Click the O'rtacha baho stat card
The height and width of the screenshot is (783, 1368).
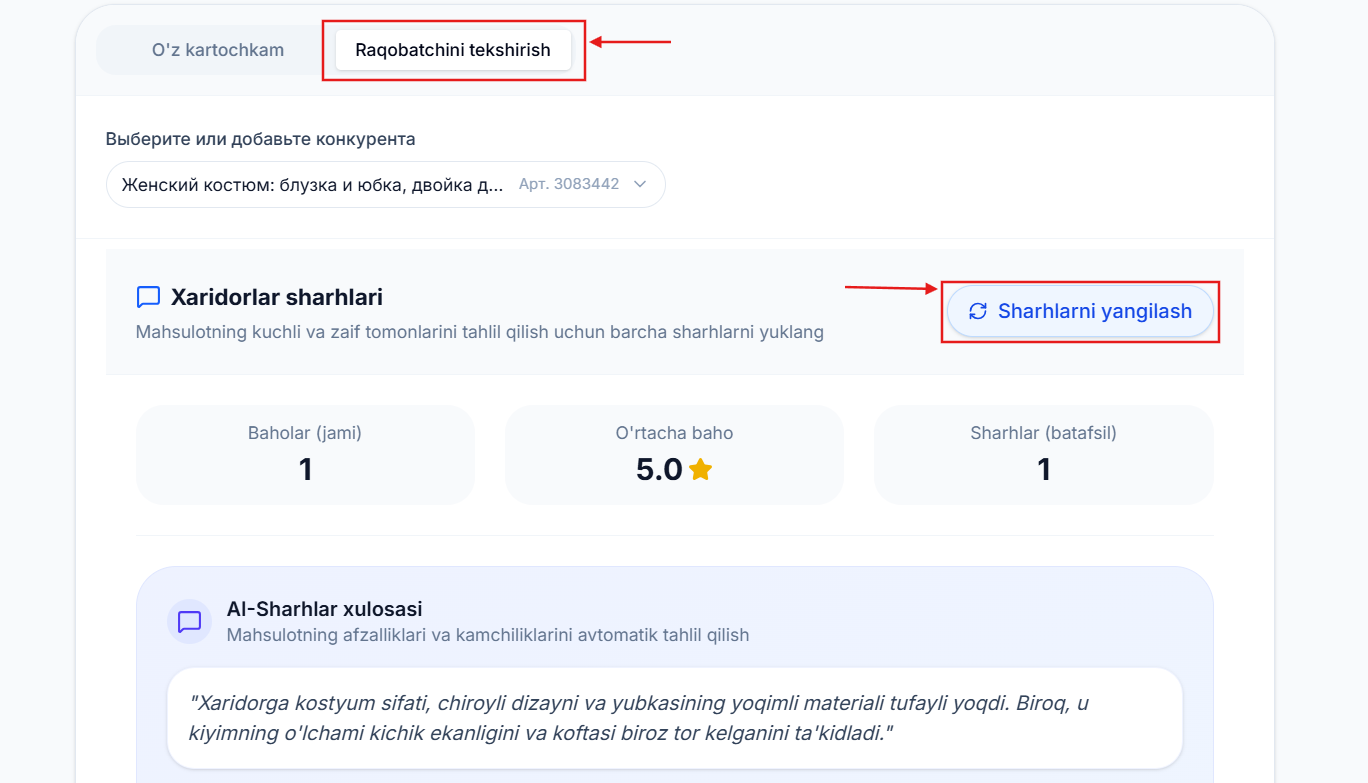coord(674,455)
